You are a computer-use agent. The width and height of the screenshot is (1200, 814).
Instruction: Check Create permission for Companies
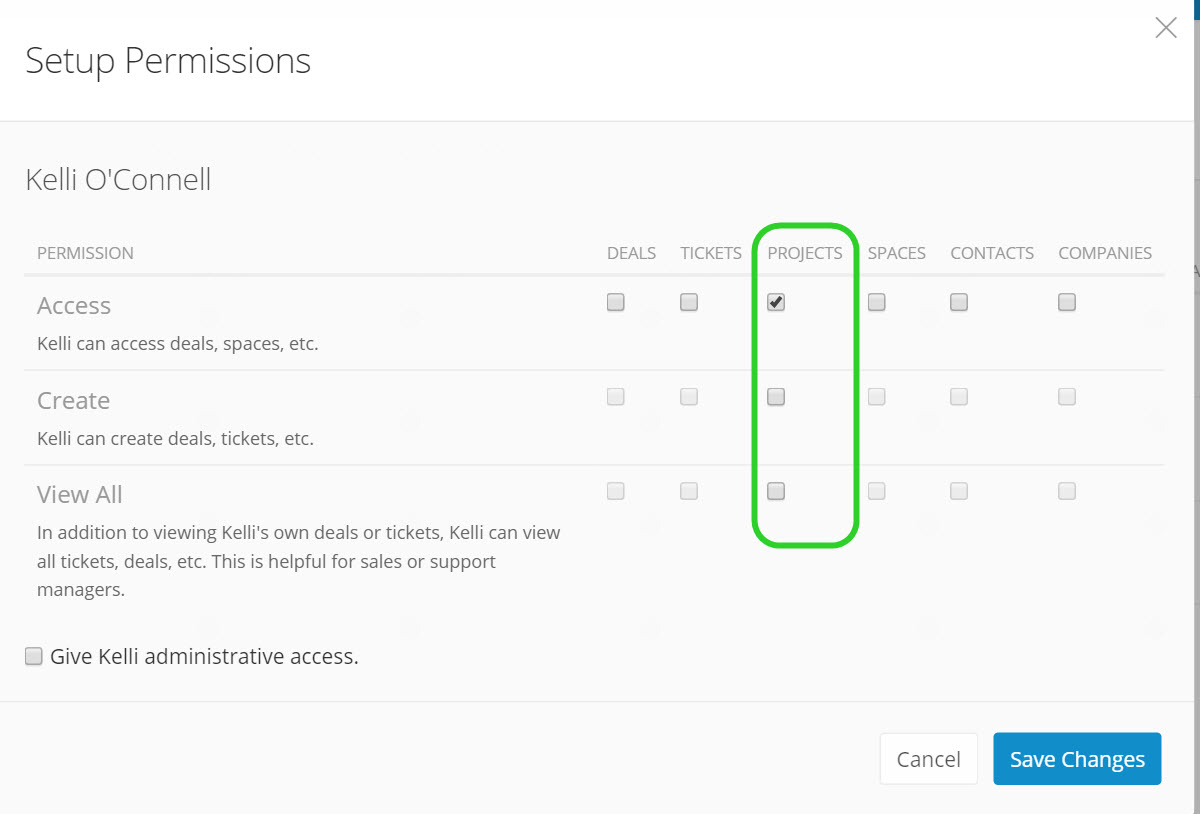tap(1067, 397)
